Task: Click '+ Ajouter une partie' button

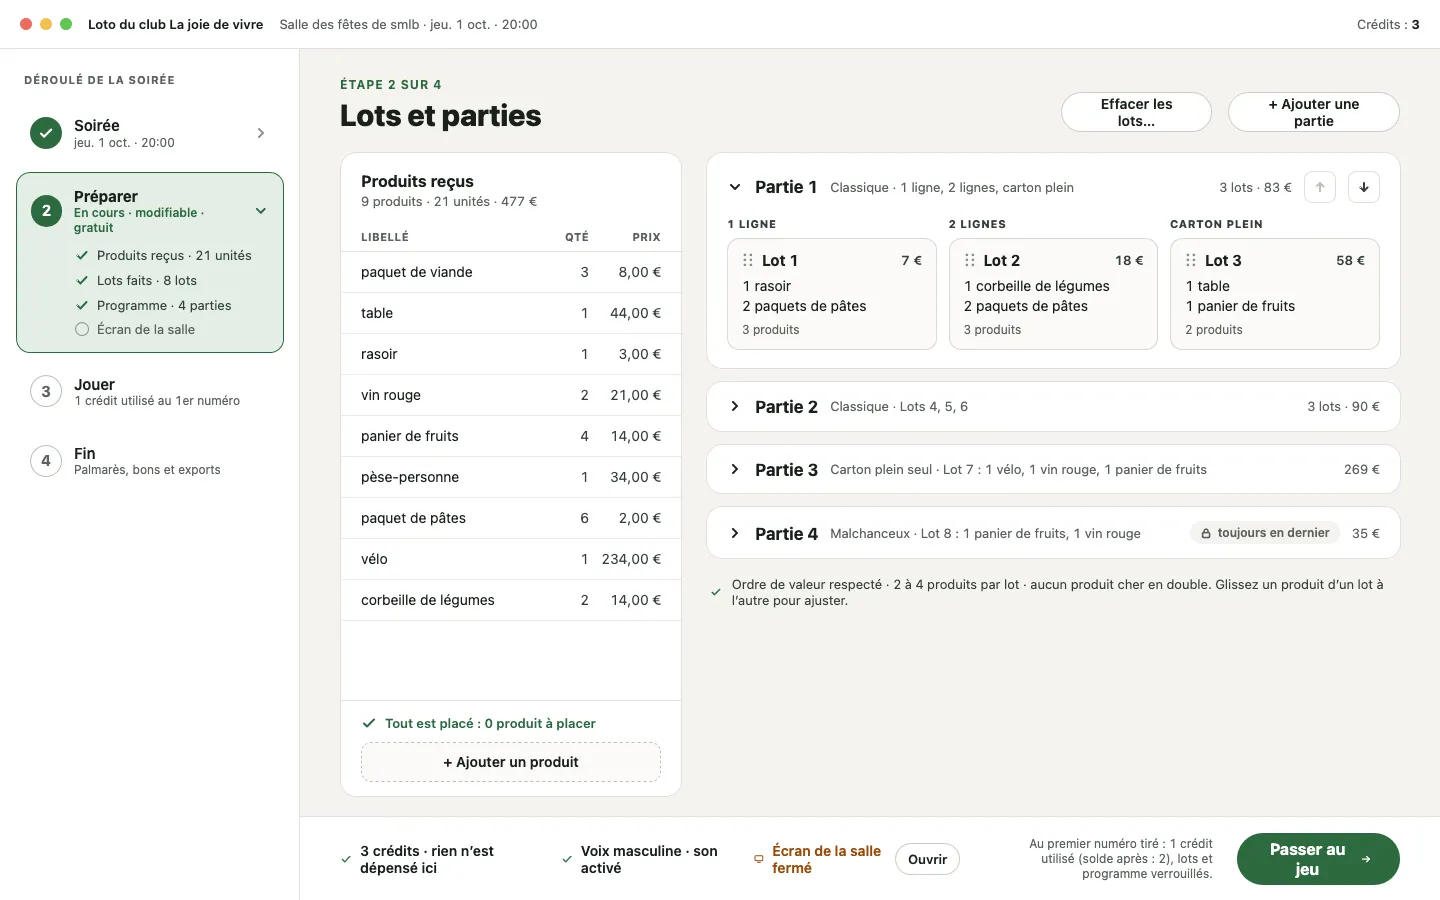Action: tap(1313, 112)
